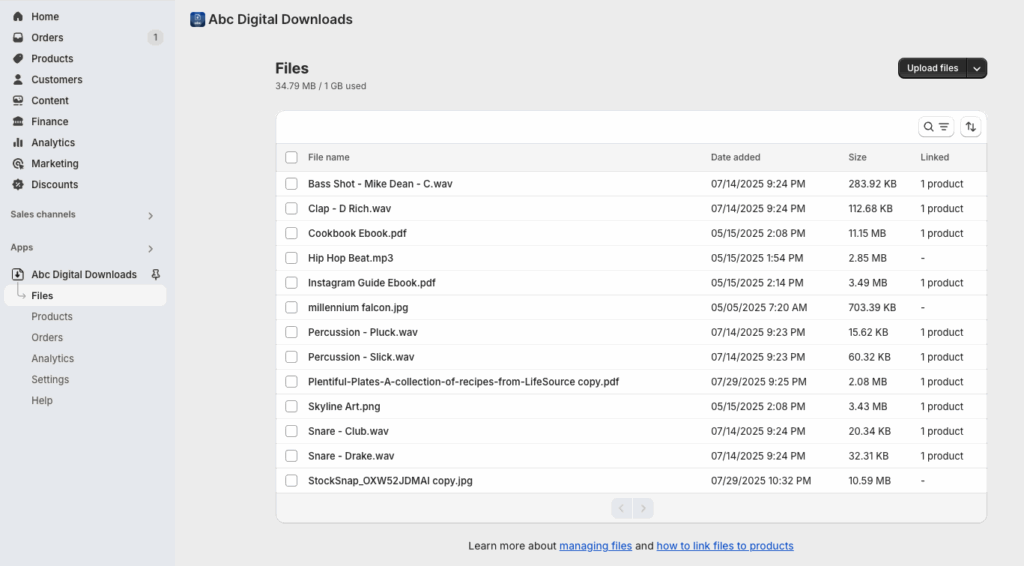Go to Customers in the sidebar
1024x566 pixels.
[x=57, y=80]
